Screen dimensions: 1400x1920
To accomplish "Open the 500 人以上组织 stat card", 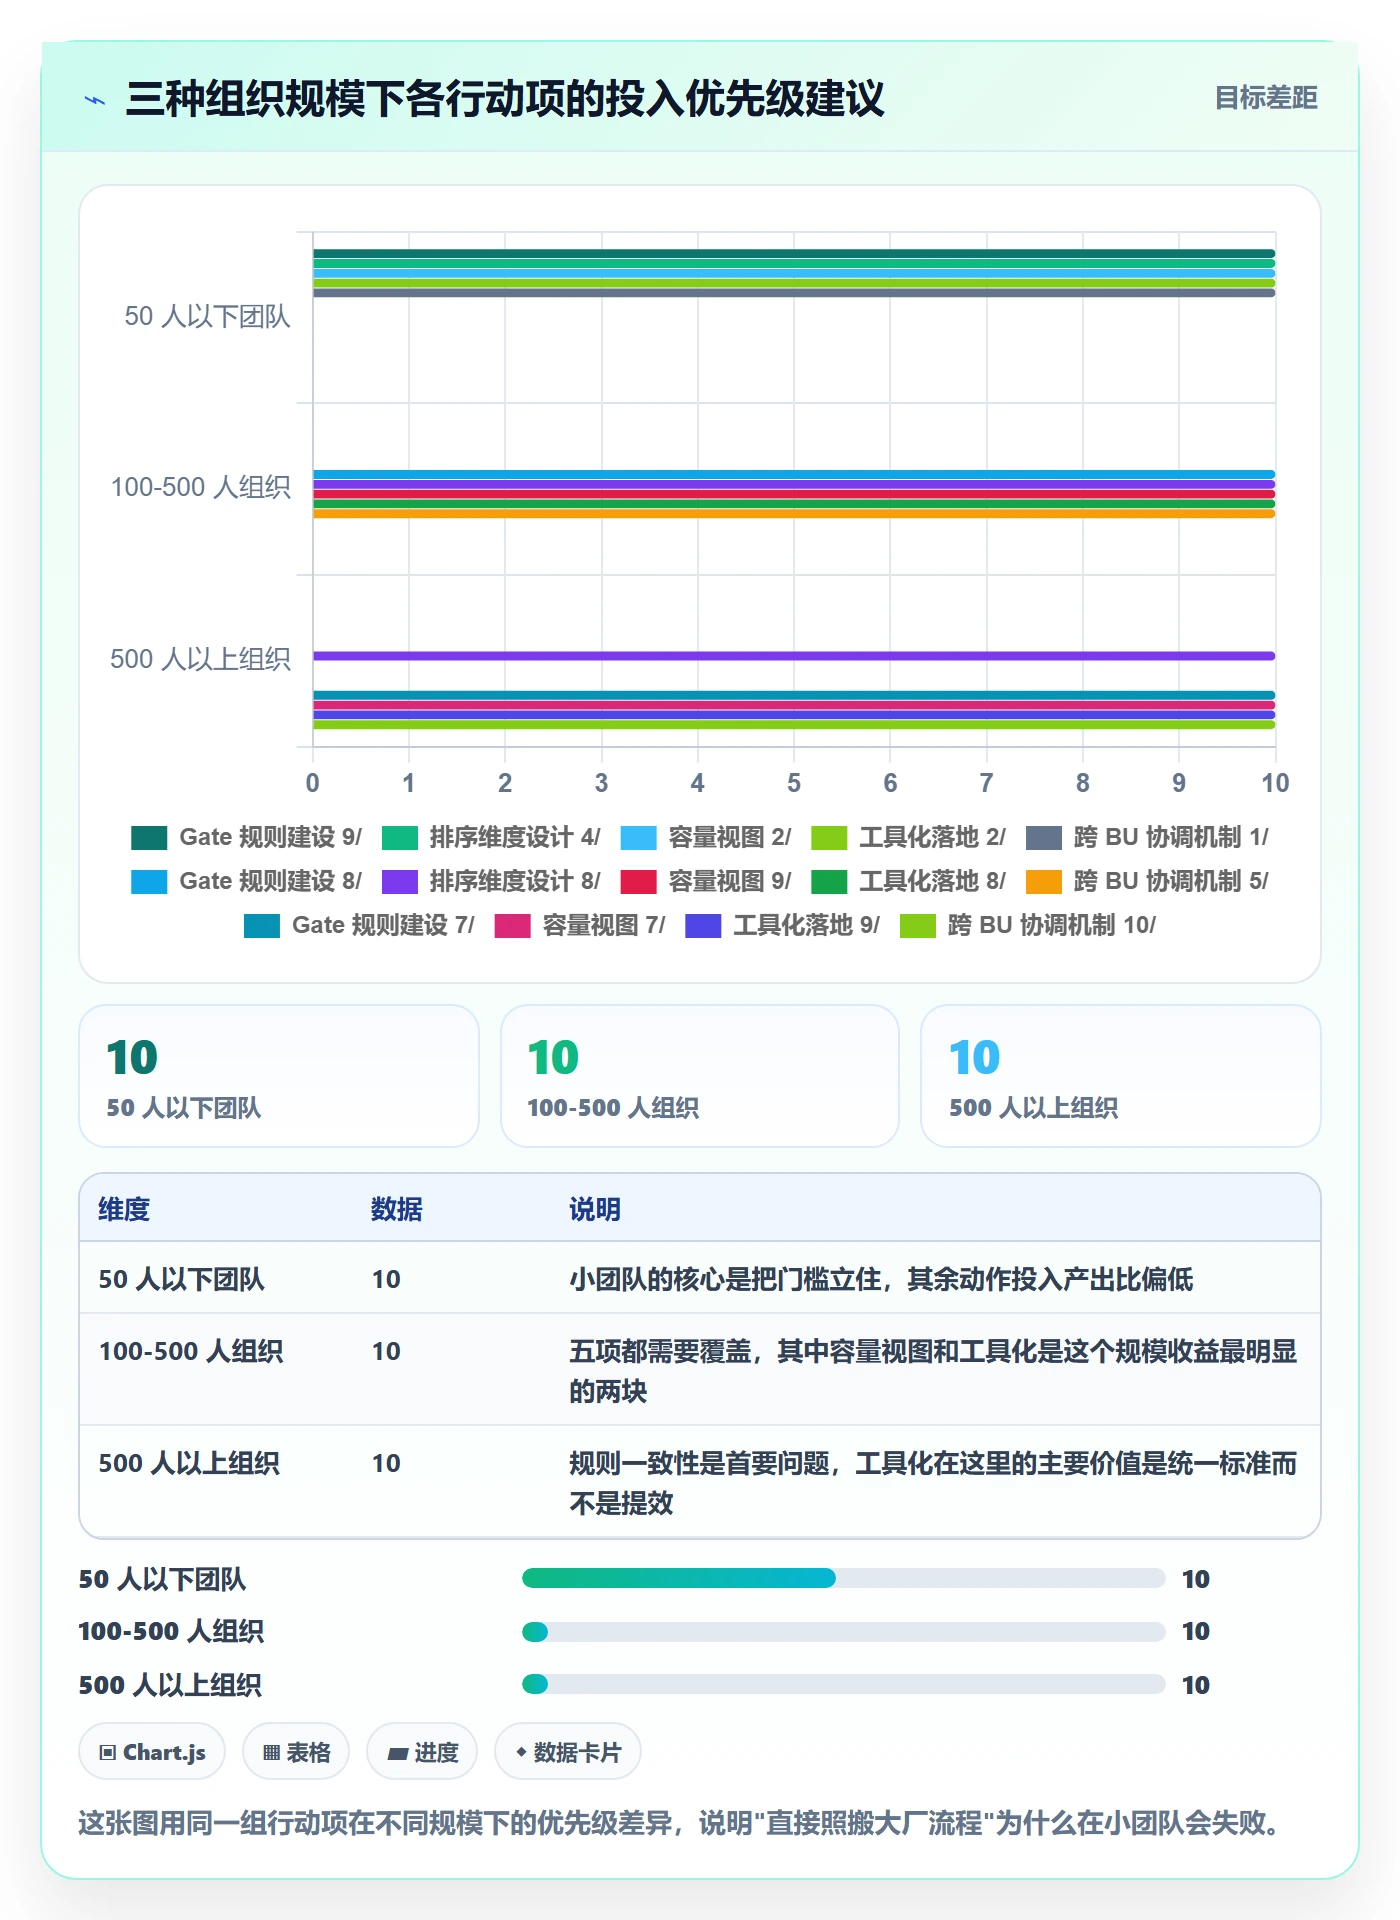I will (x=1121, y=1076).
